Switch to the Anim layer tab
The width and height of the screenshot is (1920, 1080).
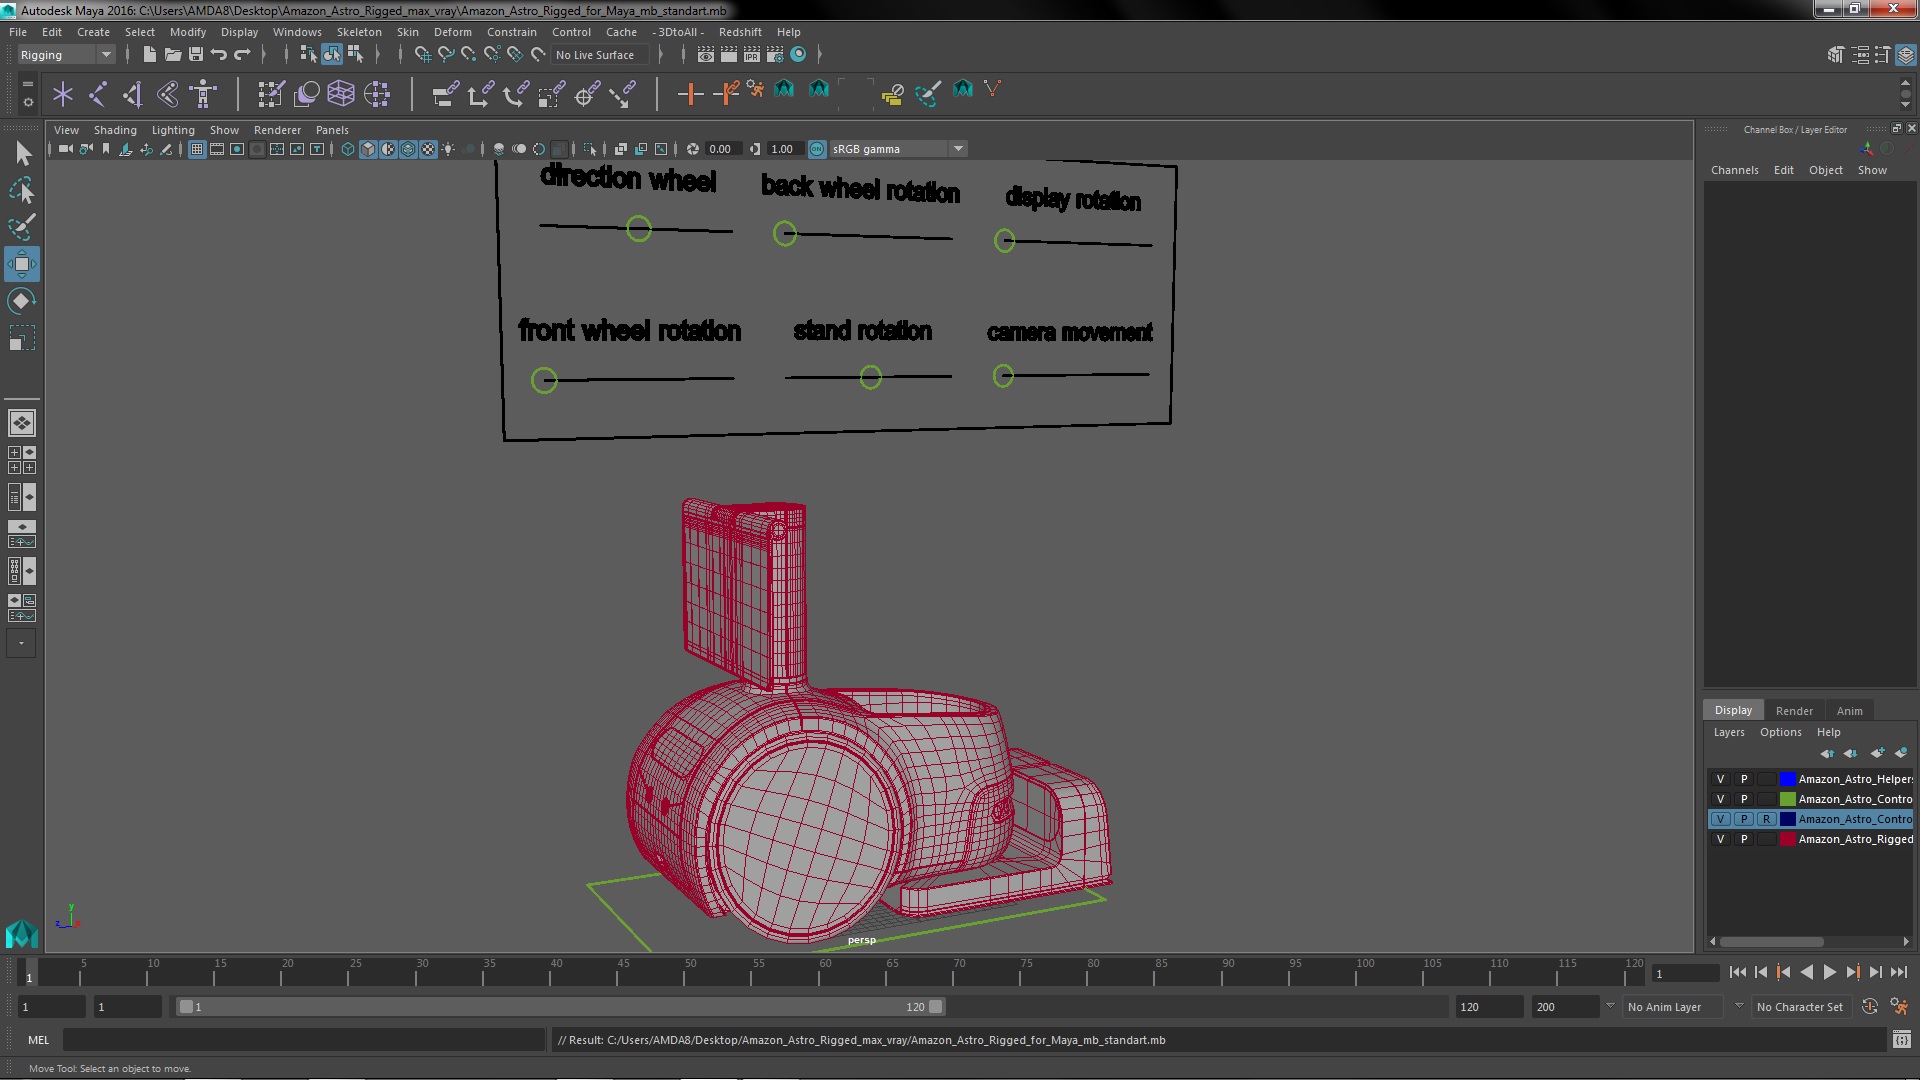(x=1850, y=711)
